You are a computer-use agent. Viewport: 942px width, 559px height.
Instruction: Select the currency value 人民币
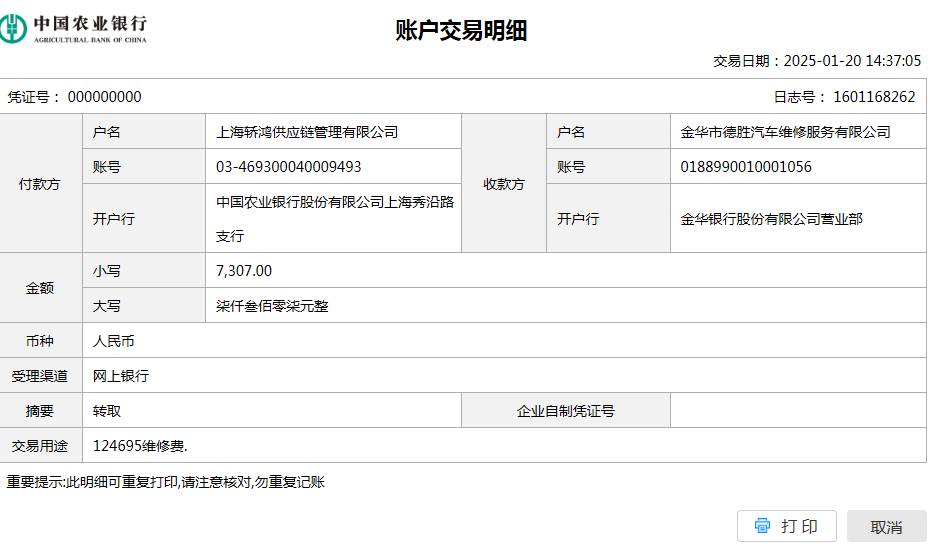[x=114, y=341]
